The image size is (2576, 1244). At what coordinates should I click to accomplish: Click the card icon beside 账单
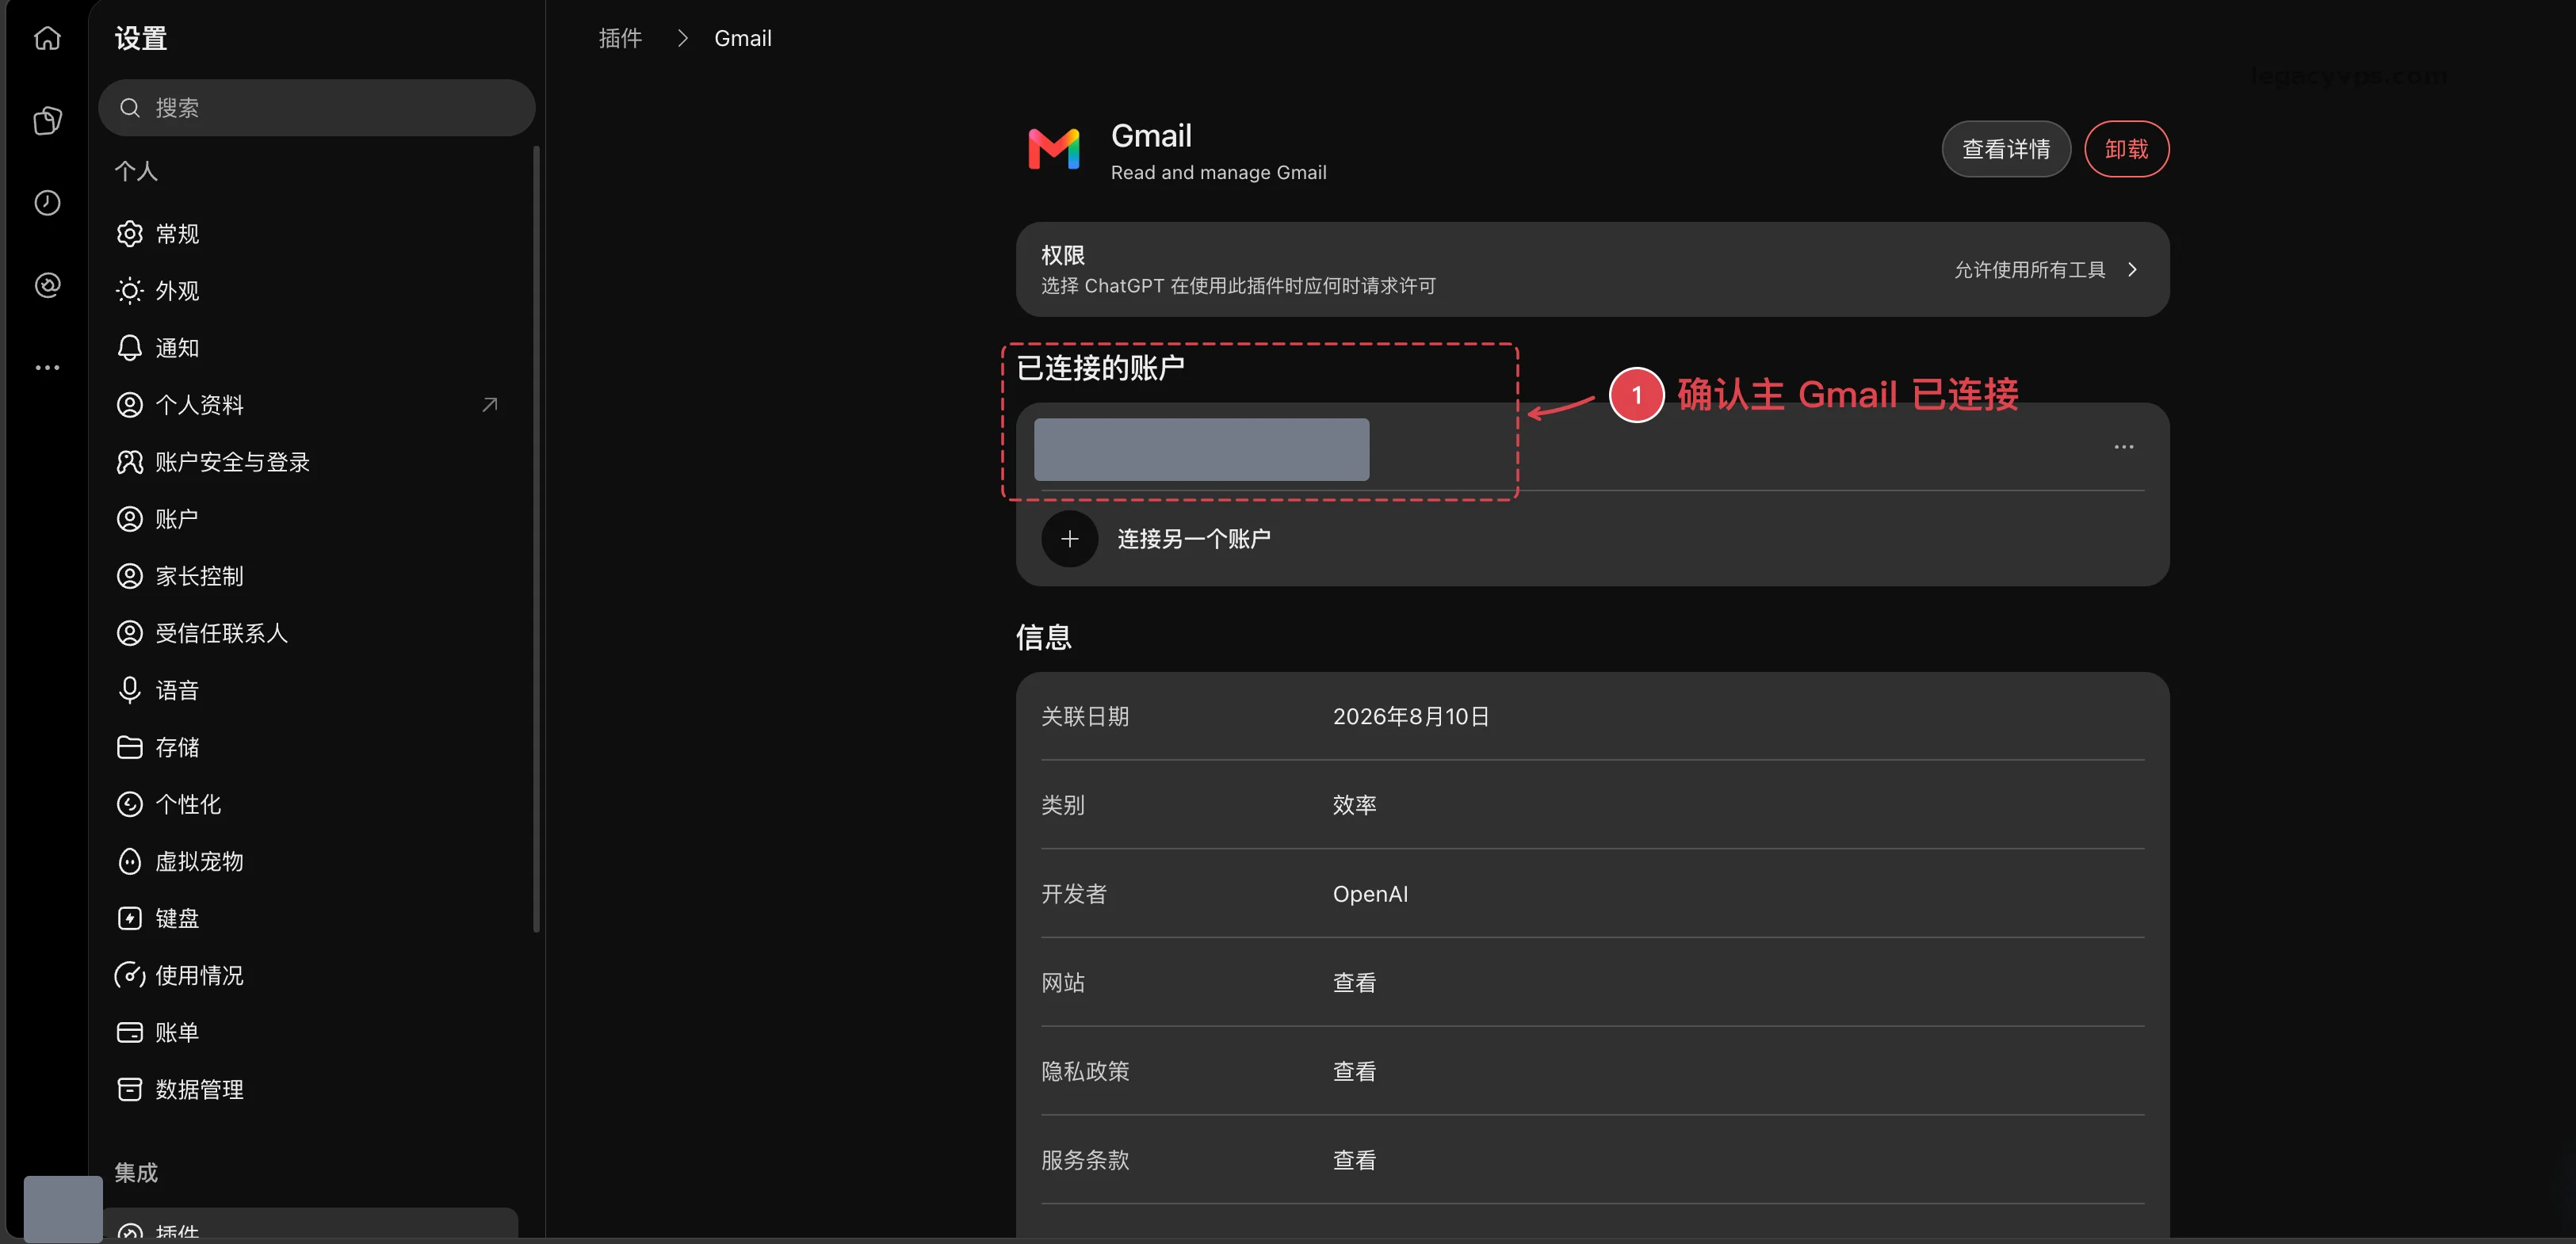click(130, 1032)
